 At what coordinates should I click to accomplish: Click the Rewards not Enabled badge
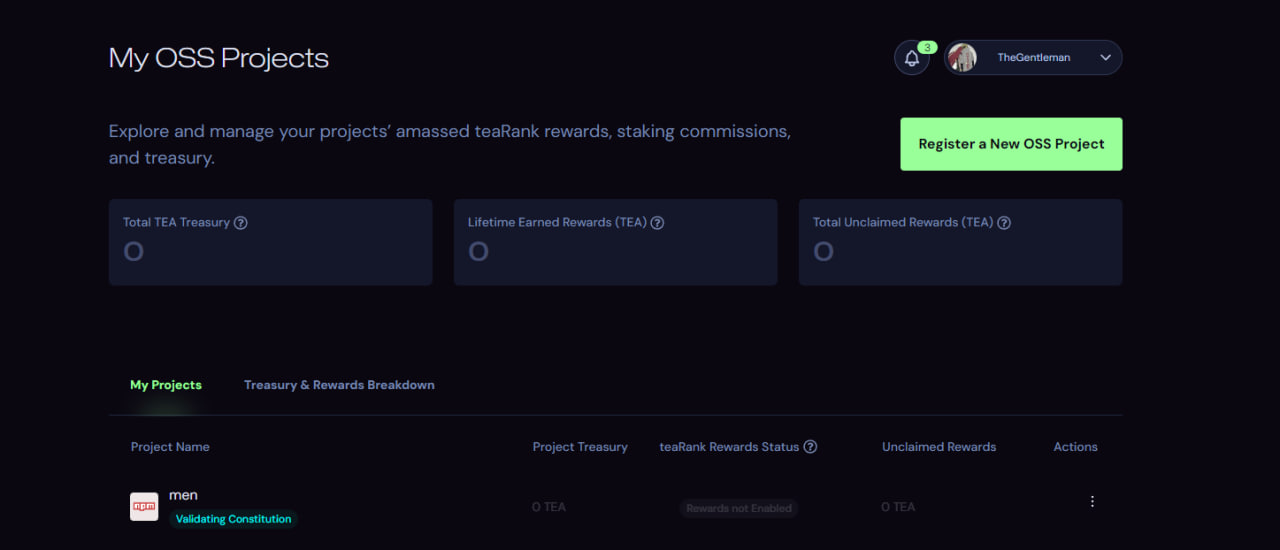[739, 508]
